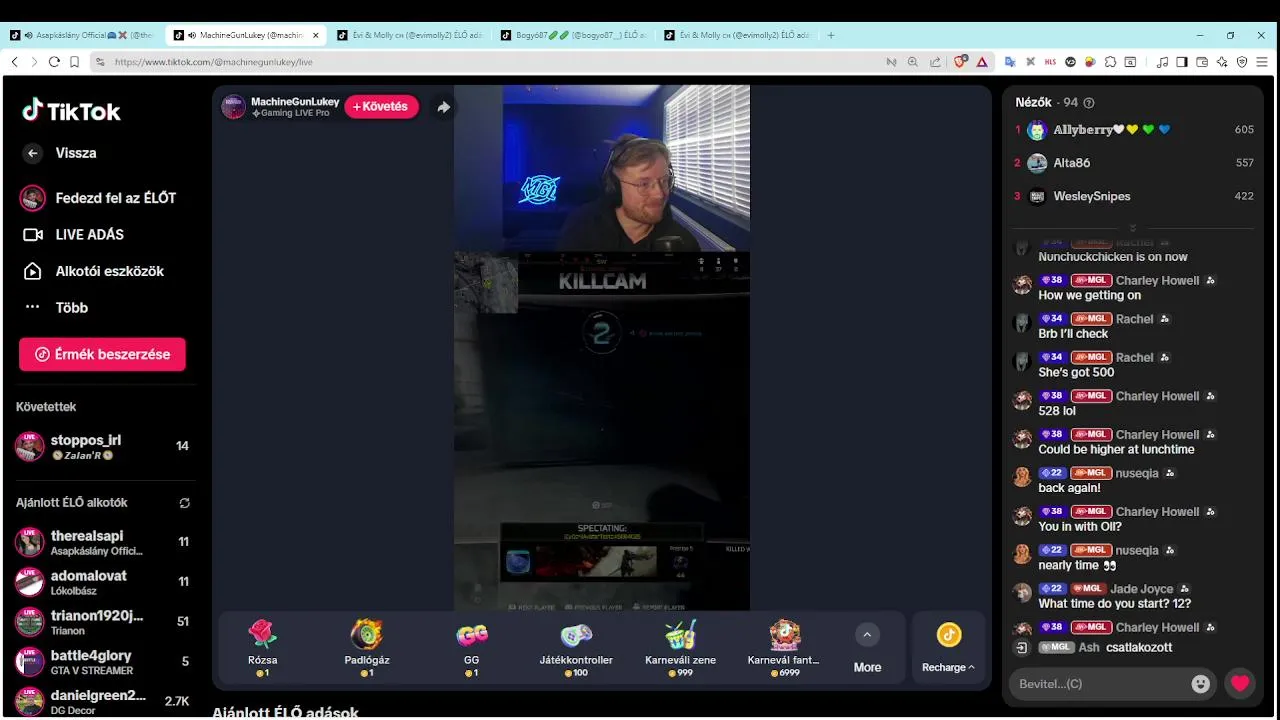
Task: Open Brave Rewards triangle icon
Action: (982, 62)
